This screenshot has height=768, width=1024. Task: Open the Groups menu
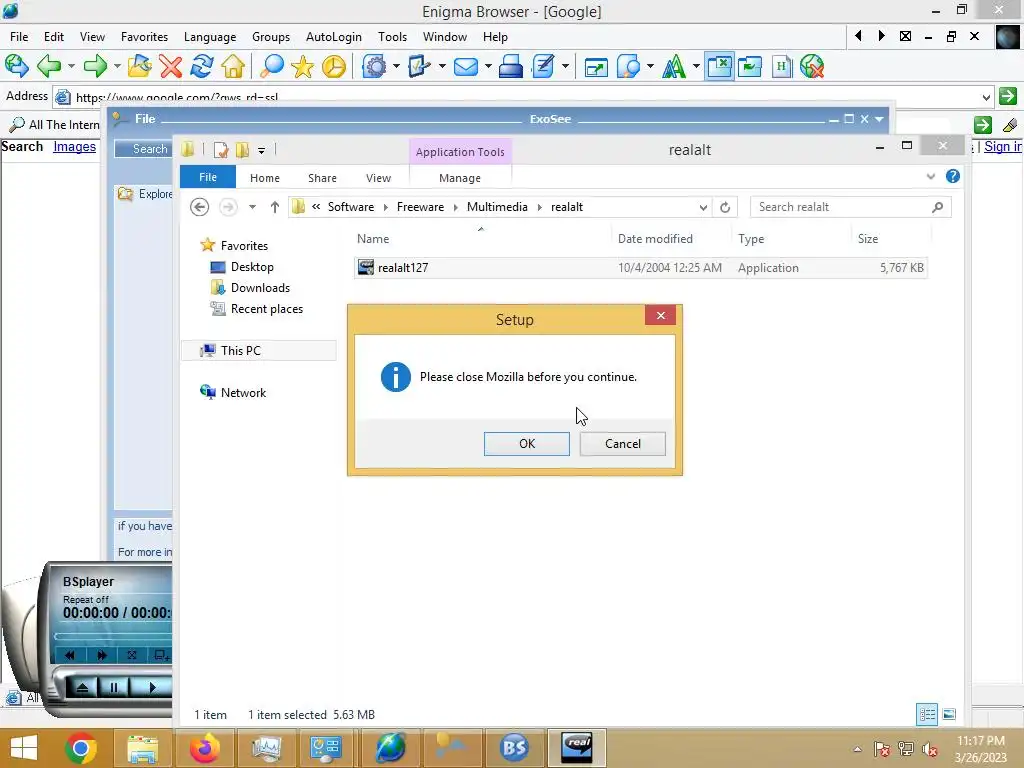[x=270, y=37]
